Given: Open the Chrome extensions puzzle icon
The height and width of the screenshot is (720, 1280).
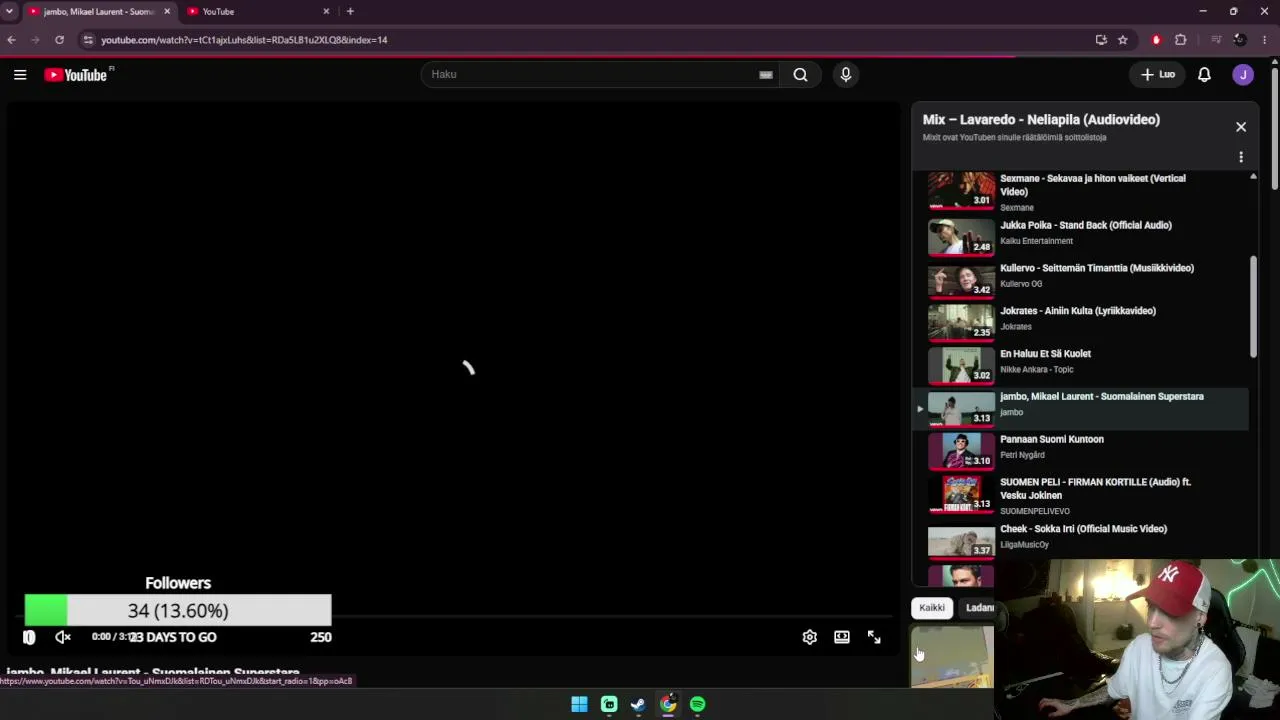Looking at the screenshot, I should coord(1181,40).
